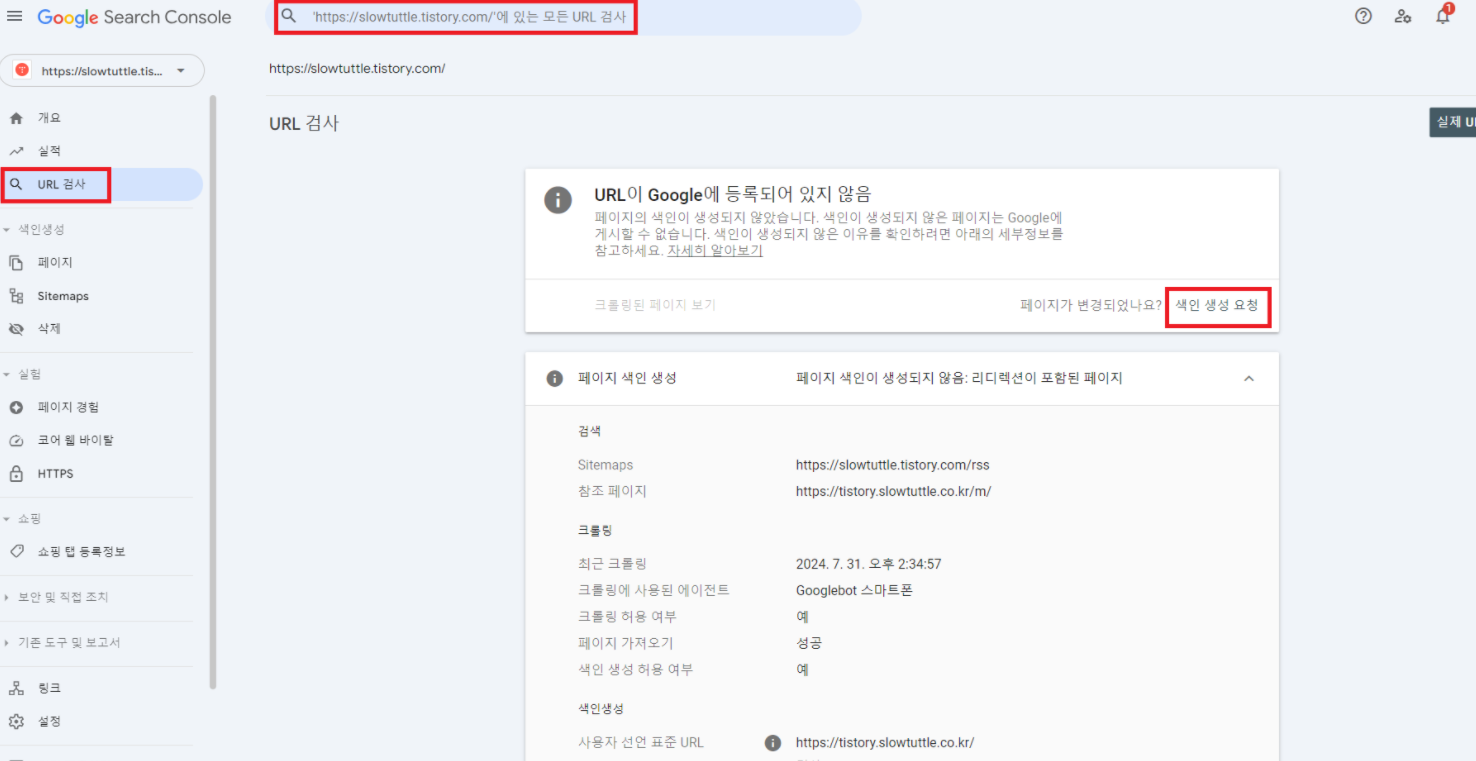The width and height of the screenshot is (1476, 761).
Task: Click the canonical URL tistory.slowtuttle.co.kr/
Action: [885, 743]
